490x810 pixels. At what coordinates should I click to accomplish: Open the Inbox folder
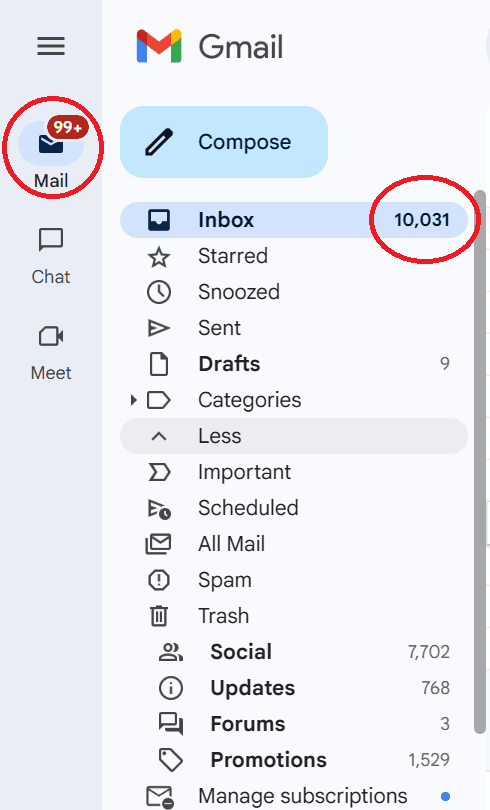pos(294,220)
